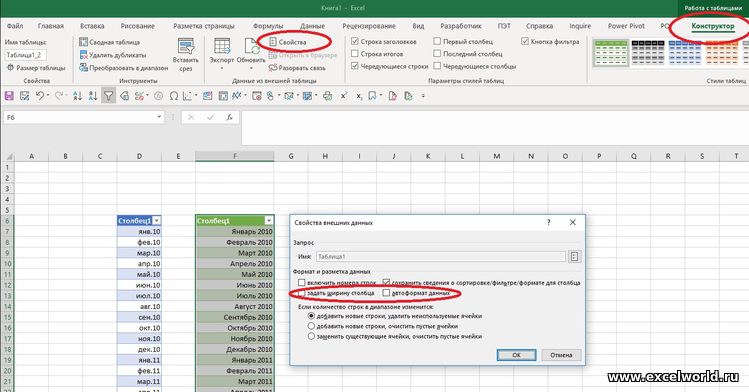This screenshot has width=749, height=392.
Task: Click the PDF export icon in toolbar
Action: pyautogui.click(x=393, y=96)
